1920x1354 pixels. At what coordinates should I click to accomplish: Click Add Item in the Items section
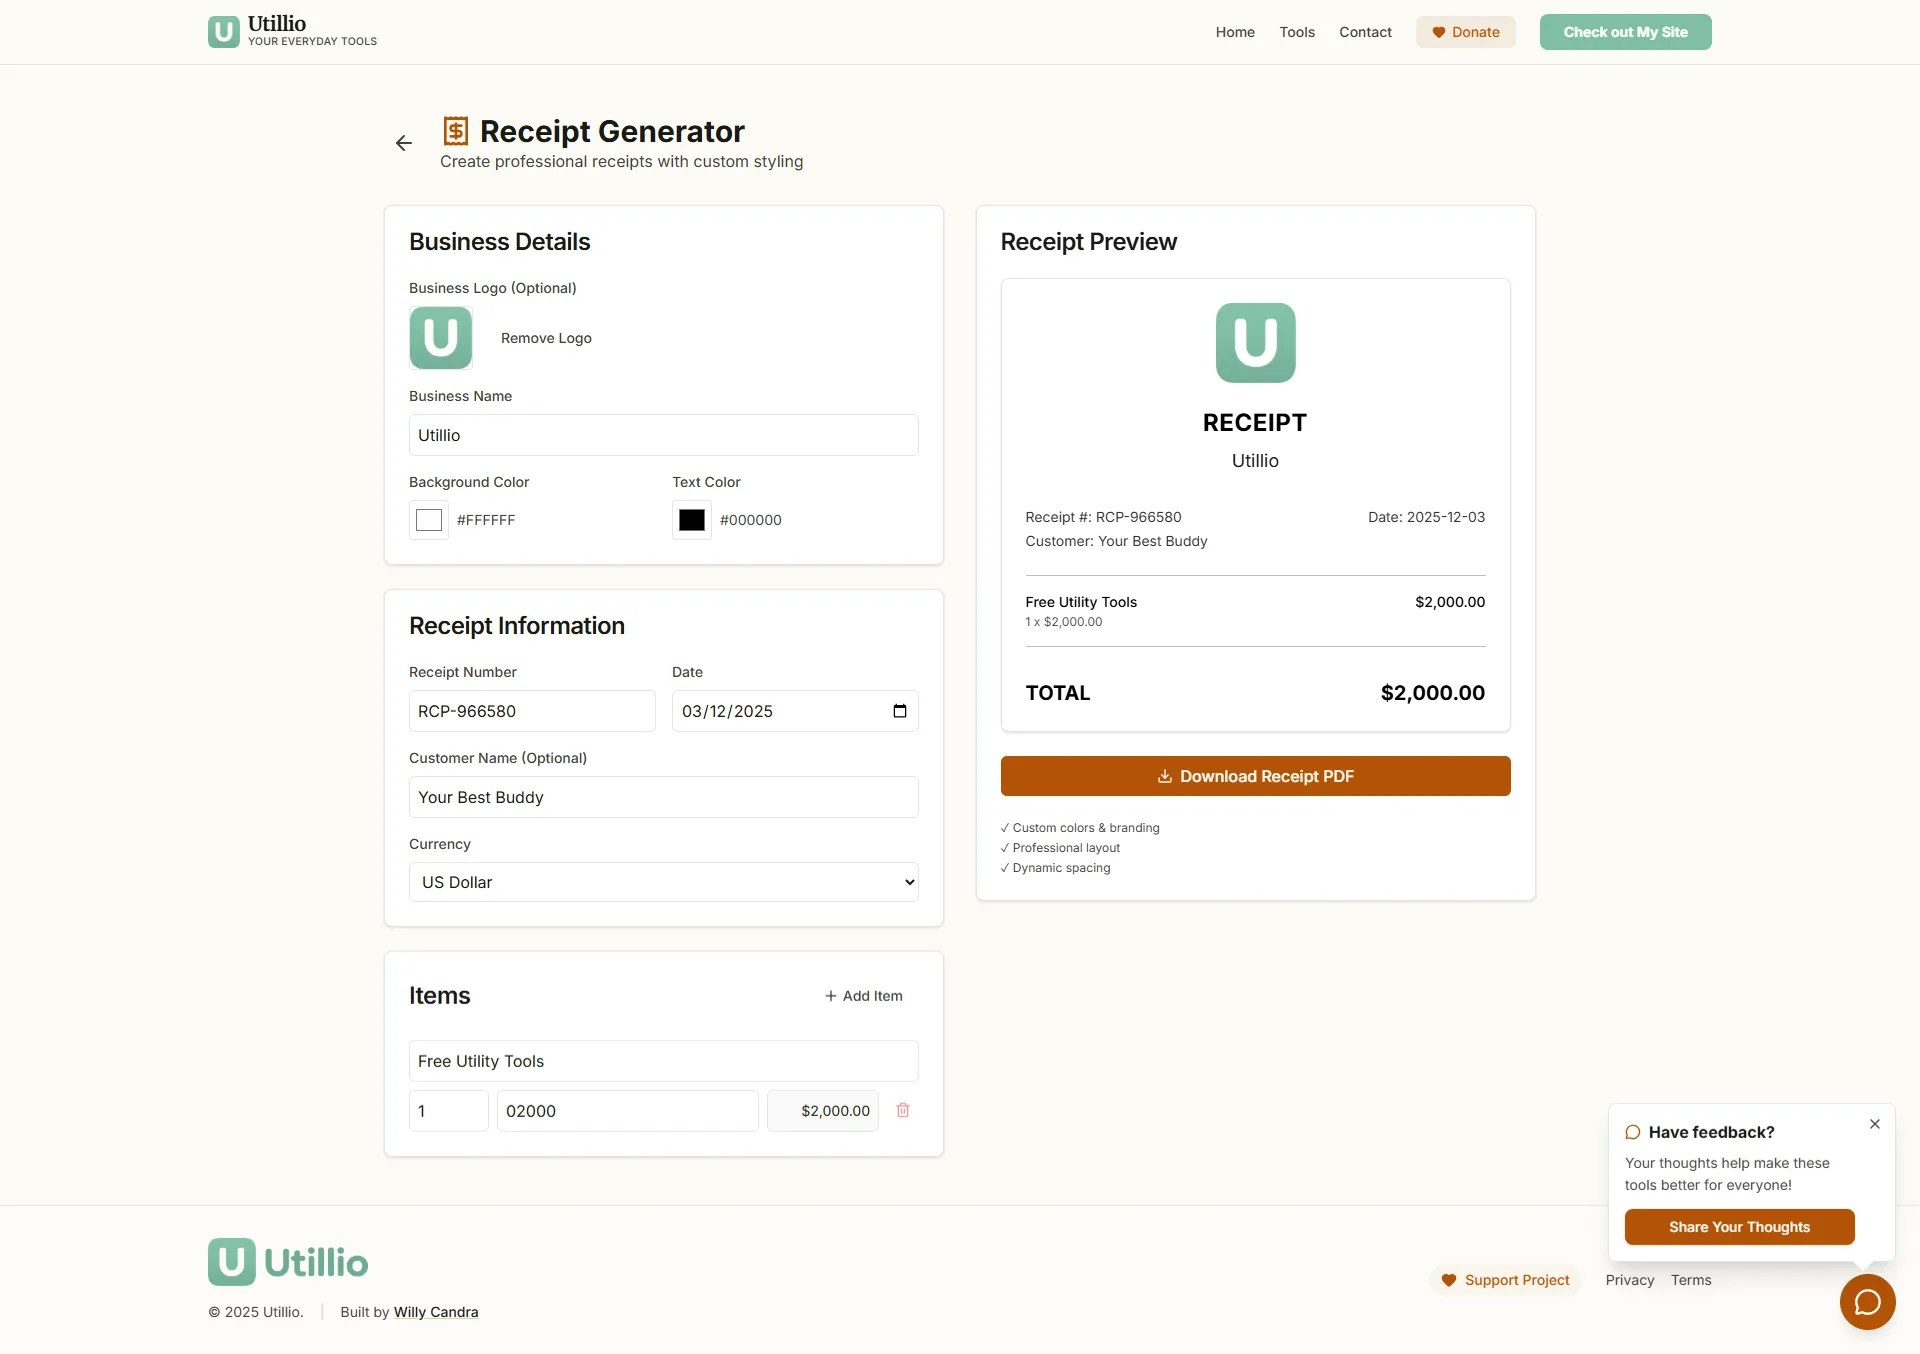click(x=862, y=995)
